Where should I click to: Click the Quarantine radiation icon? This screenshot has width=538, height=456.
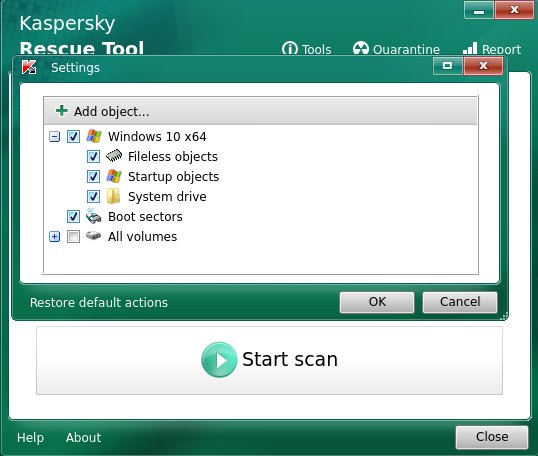tap(361, 48)
